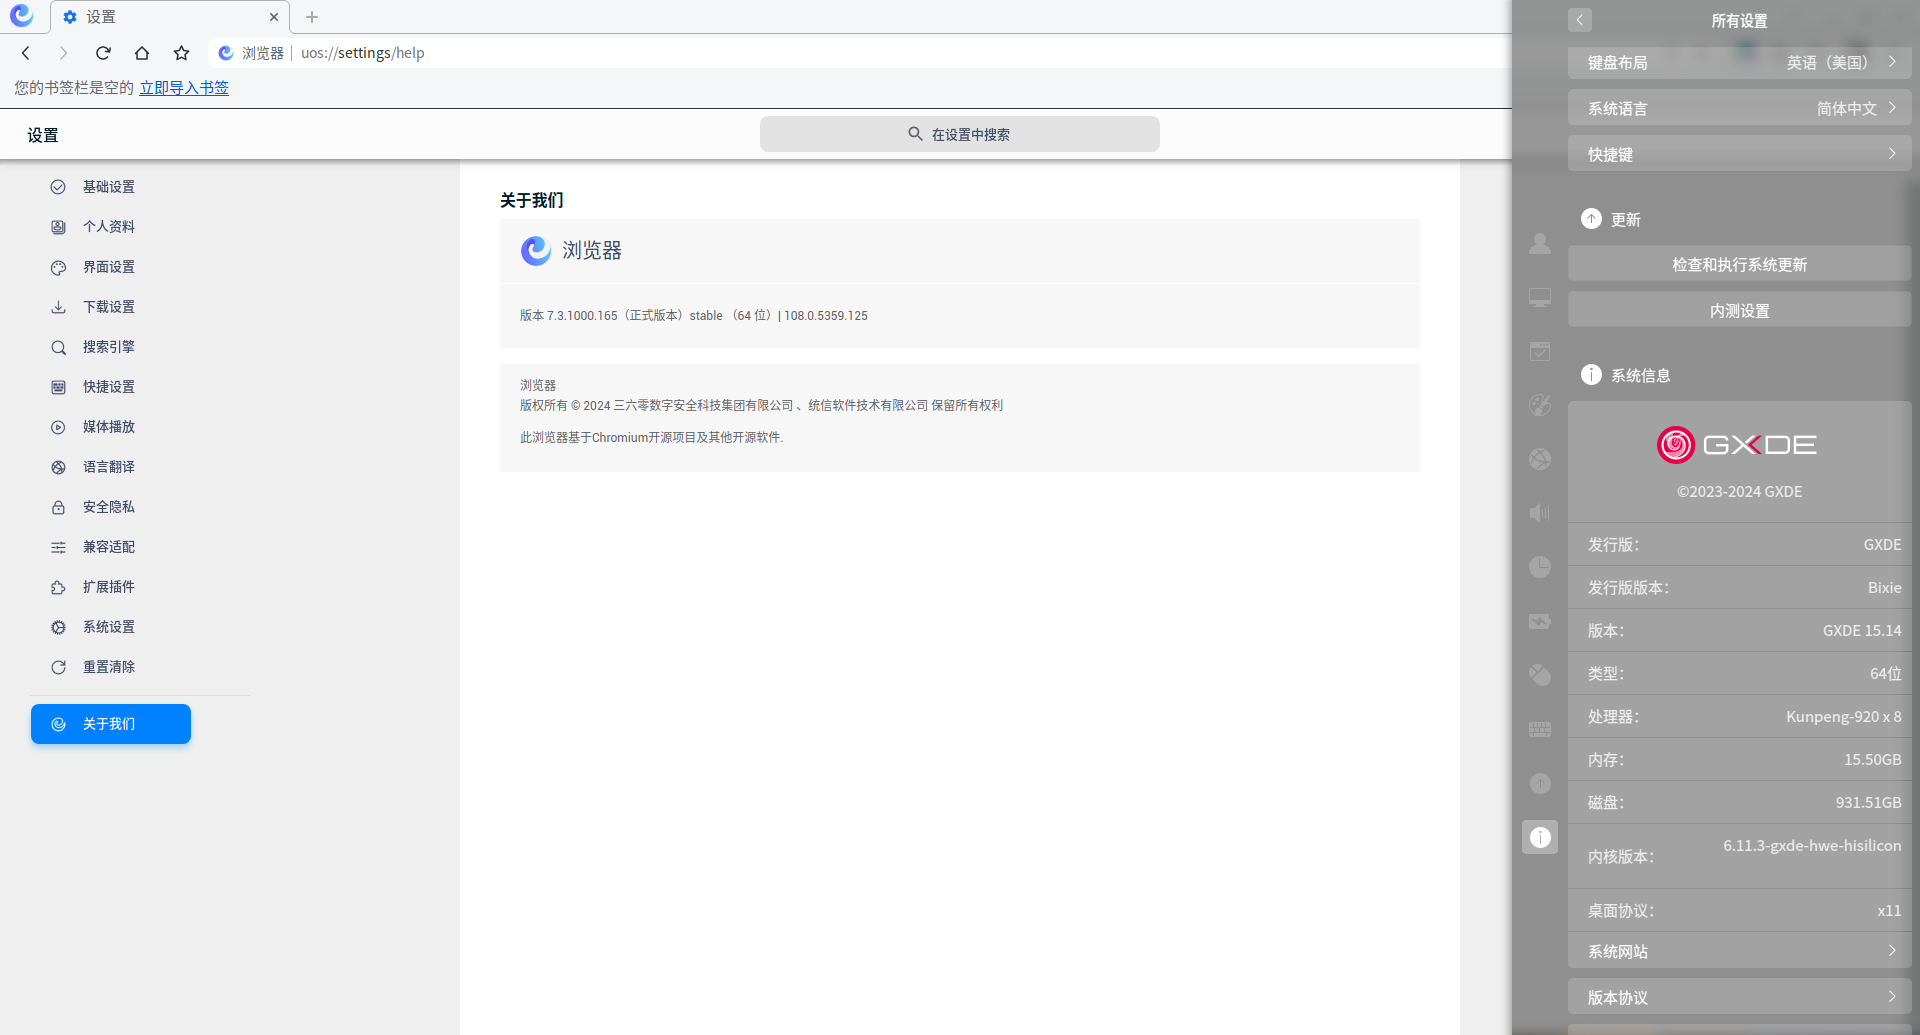Expand the 版本协议 row
The width and height of the screenshot is (1920, 1035).
(1740, 997)
